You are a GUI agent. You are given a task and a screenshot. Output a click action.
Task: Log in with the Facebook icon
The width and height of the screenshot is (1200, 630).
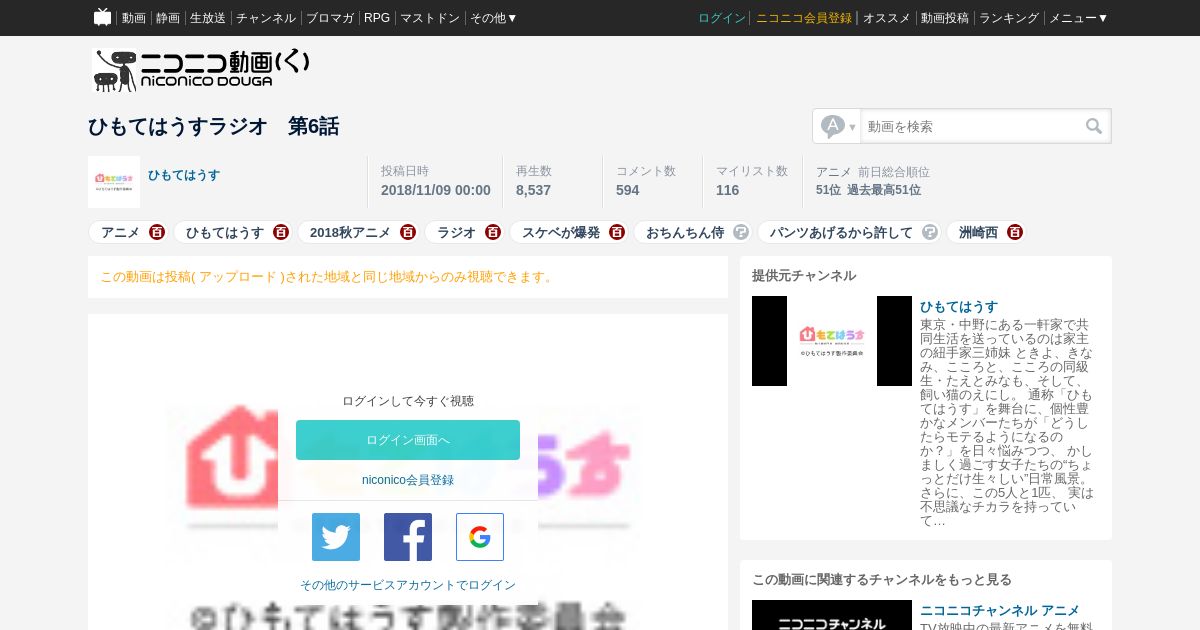pos(408,537)
